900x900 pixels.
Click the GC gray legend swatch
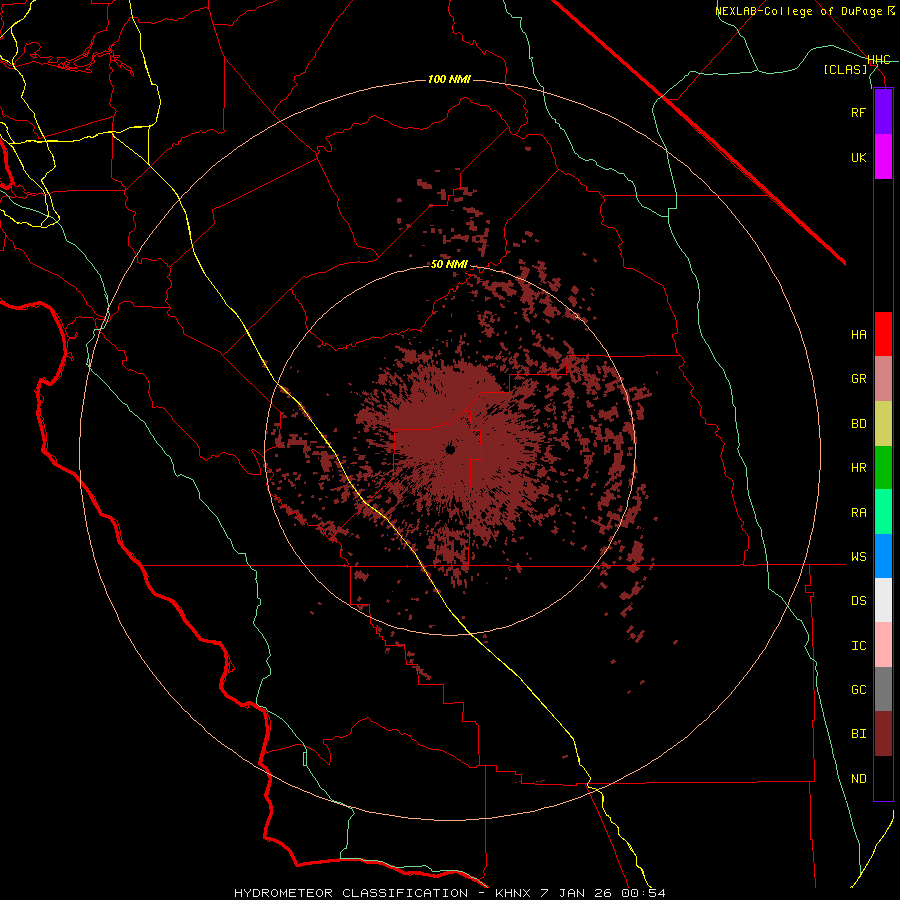[883, 689]
